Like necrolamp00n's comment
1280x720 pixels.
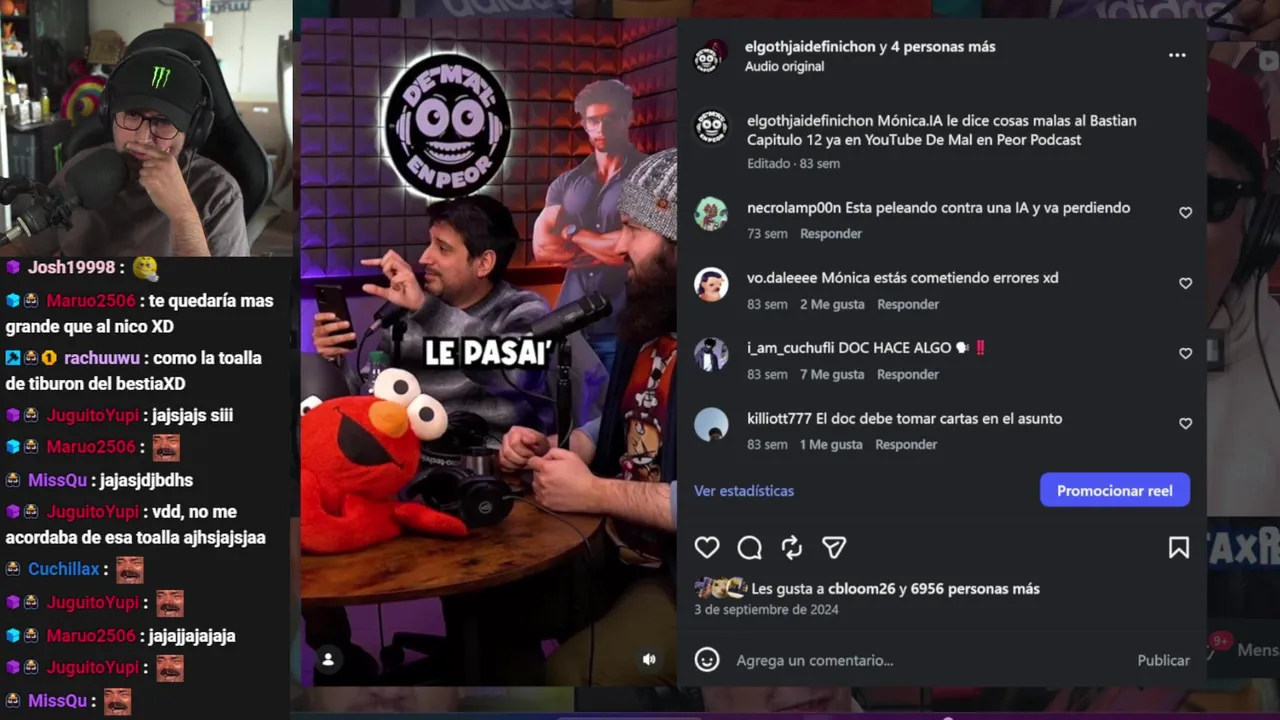tap(1185, 213)
